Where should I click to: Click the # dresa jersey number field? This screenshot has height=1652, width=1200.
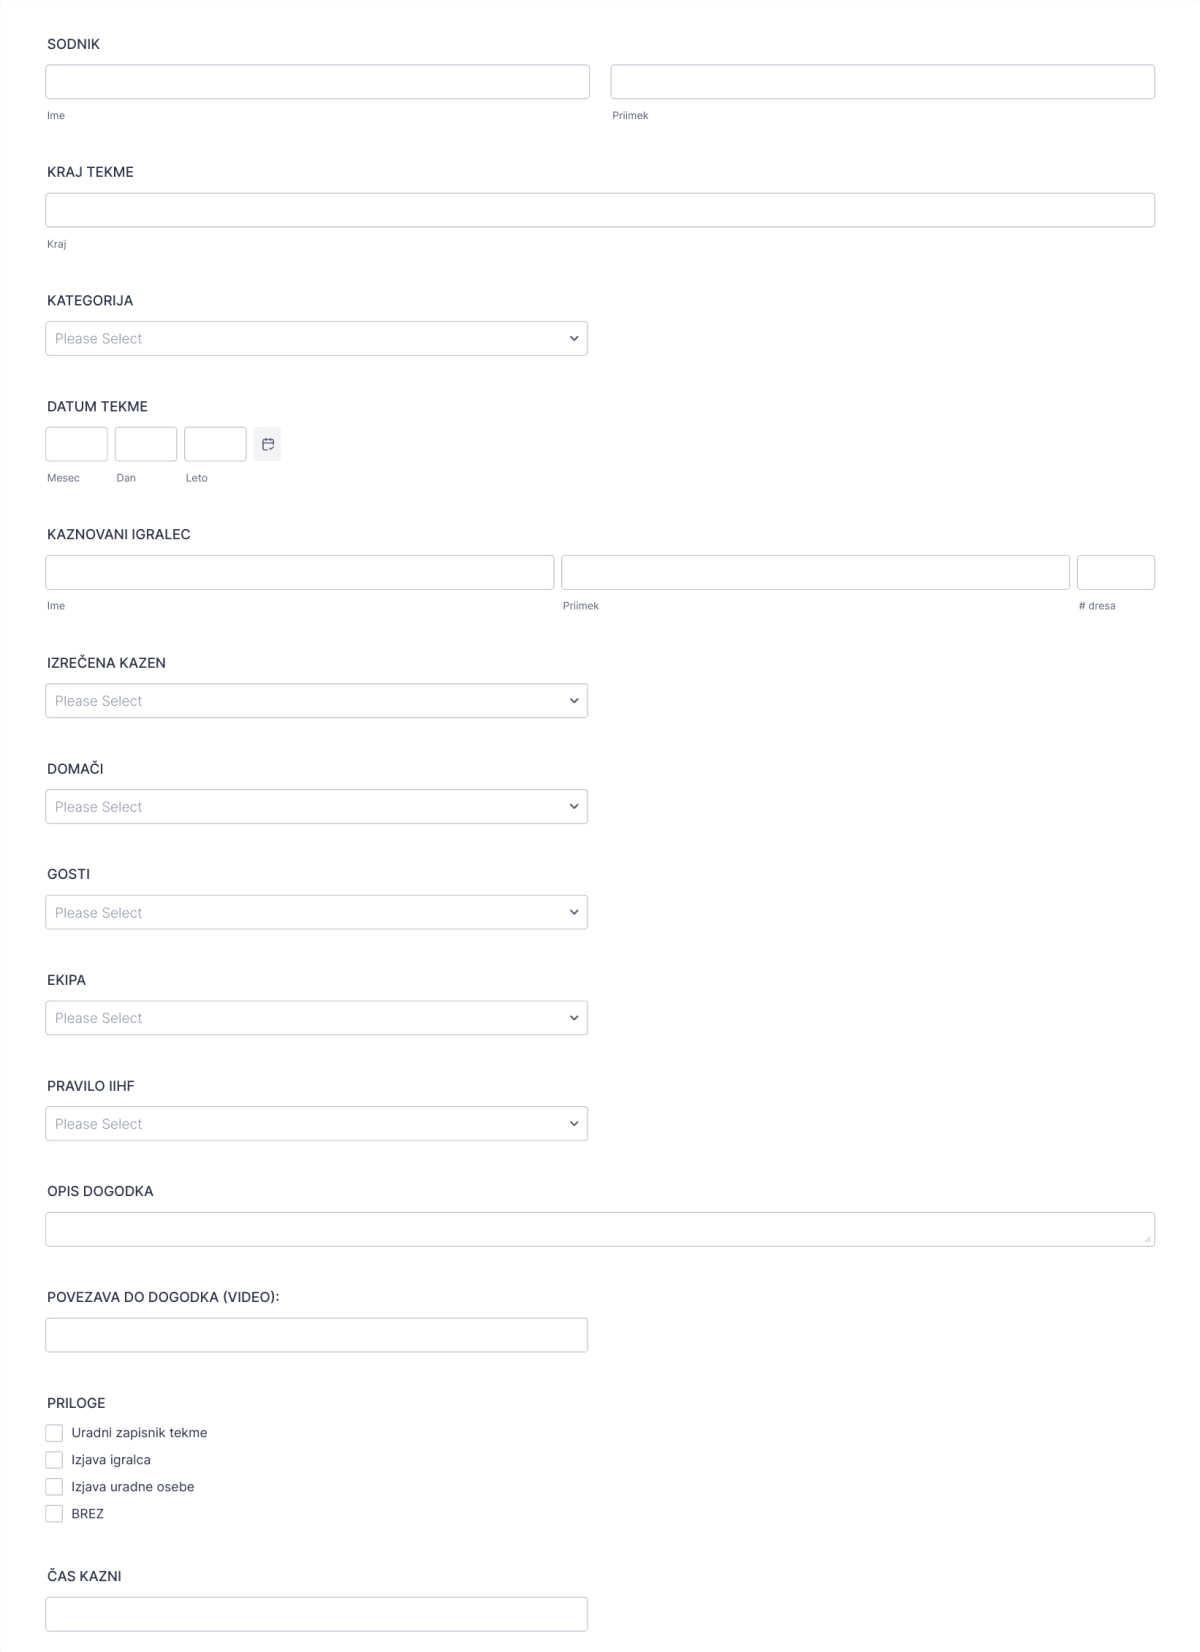tap(1117, 572)
